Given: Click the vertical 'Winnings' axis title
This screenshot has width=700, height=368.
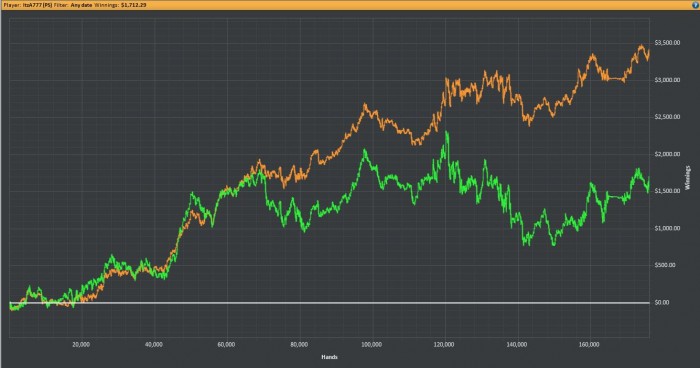Looking at the screenshot, I should (688, 177).
